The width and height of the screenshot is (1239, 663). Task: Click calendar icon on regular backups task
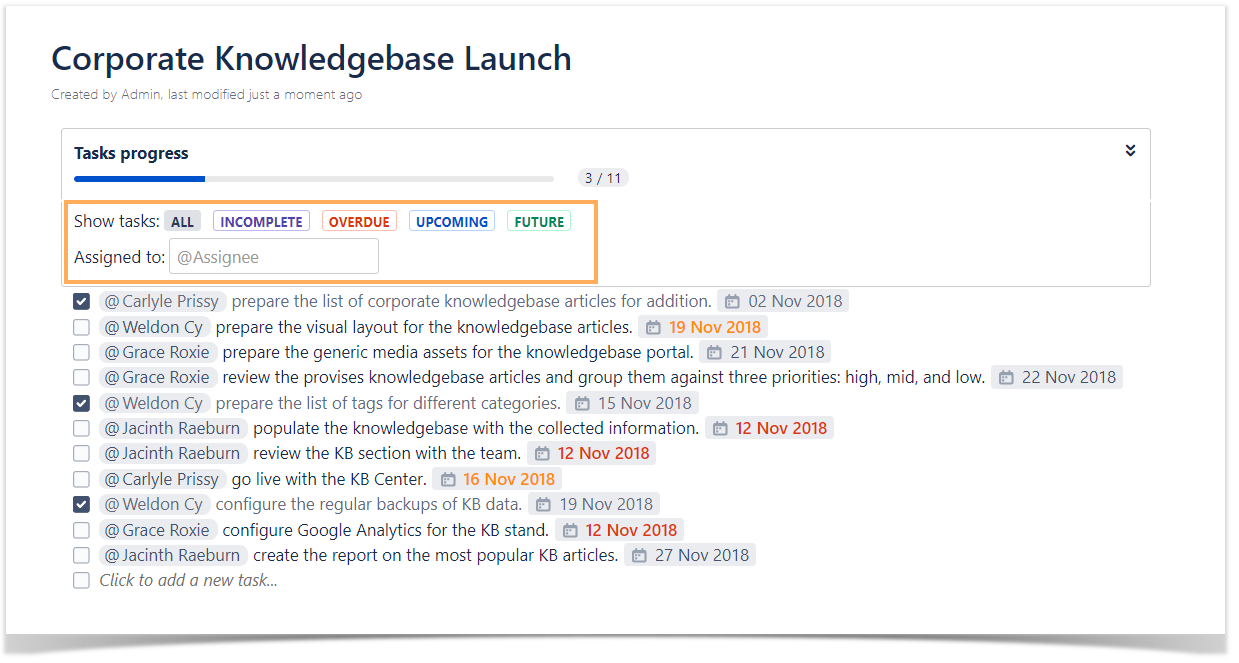point(543,504)
